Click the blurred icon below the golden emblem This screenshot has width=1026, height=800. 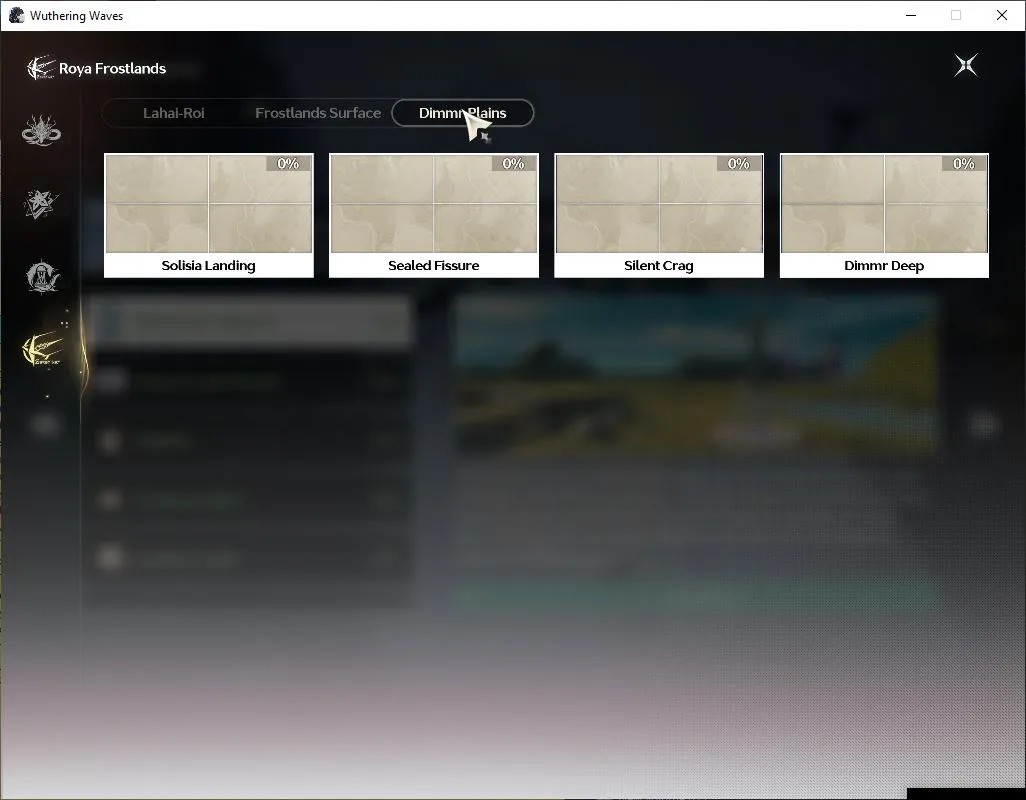tap(44, 425)
